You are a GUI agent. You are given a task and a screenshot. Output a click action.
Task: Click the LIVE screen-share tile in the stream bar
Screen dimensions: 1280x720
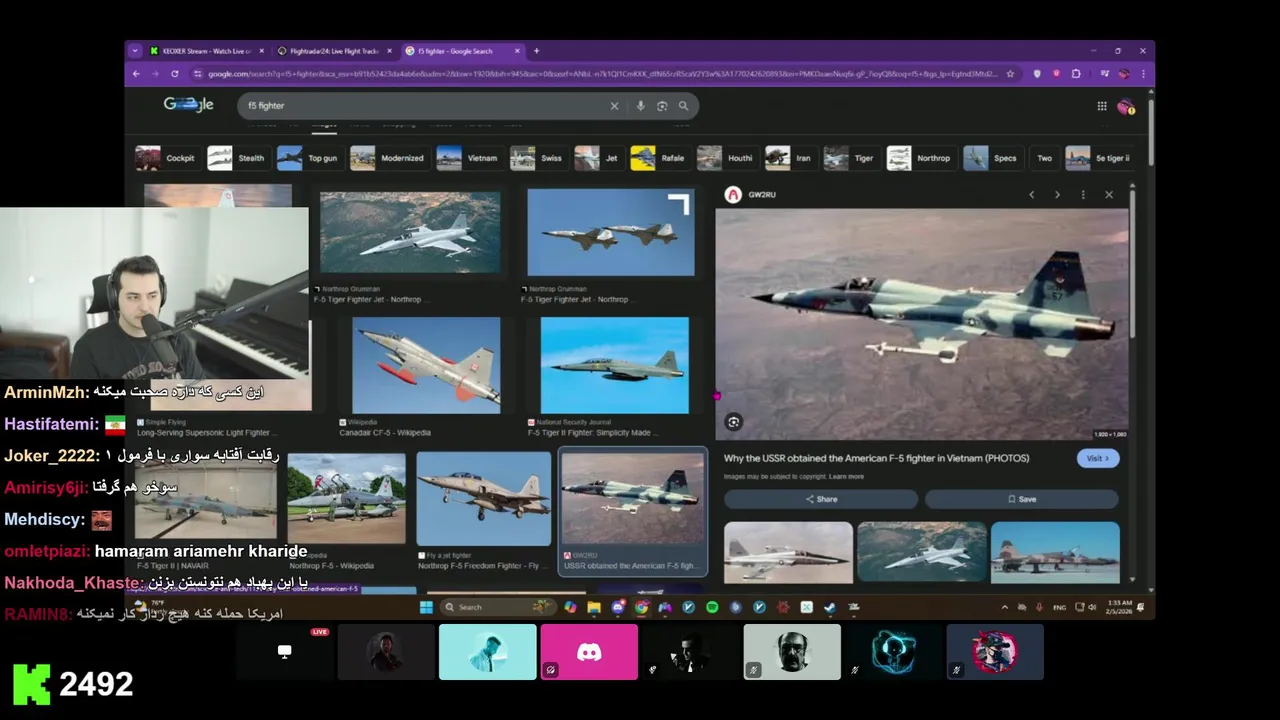[x=285, y=652]
